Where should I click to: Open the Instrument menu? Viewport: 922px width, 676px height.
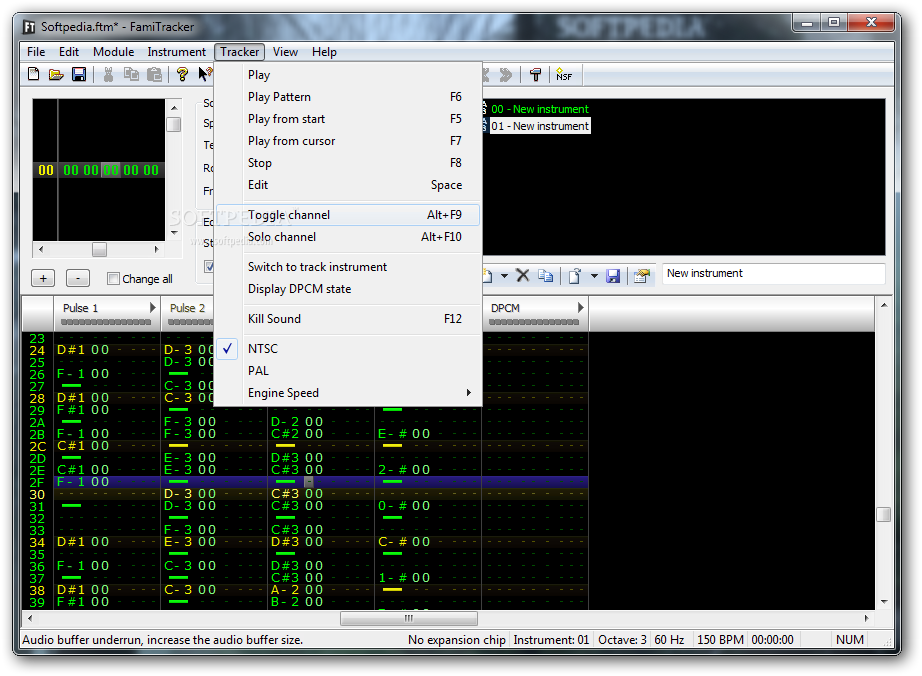(x=176, y=52)
